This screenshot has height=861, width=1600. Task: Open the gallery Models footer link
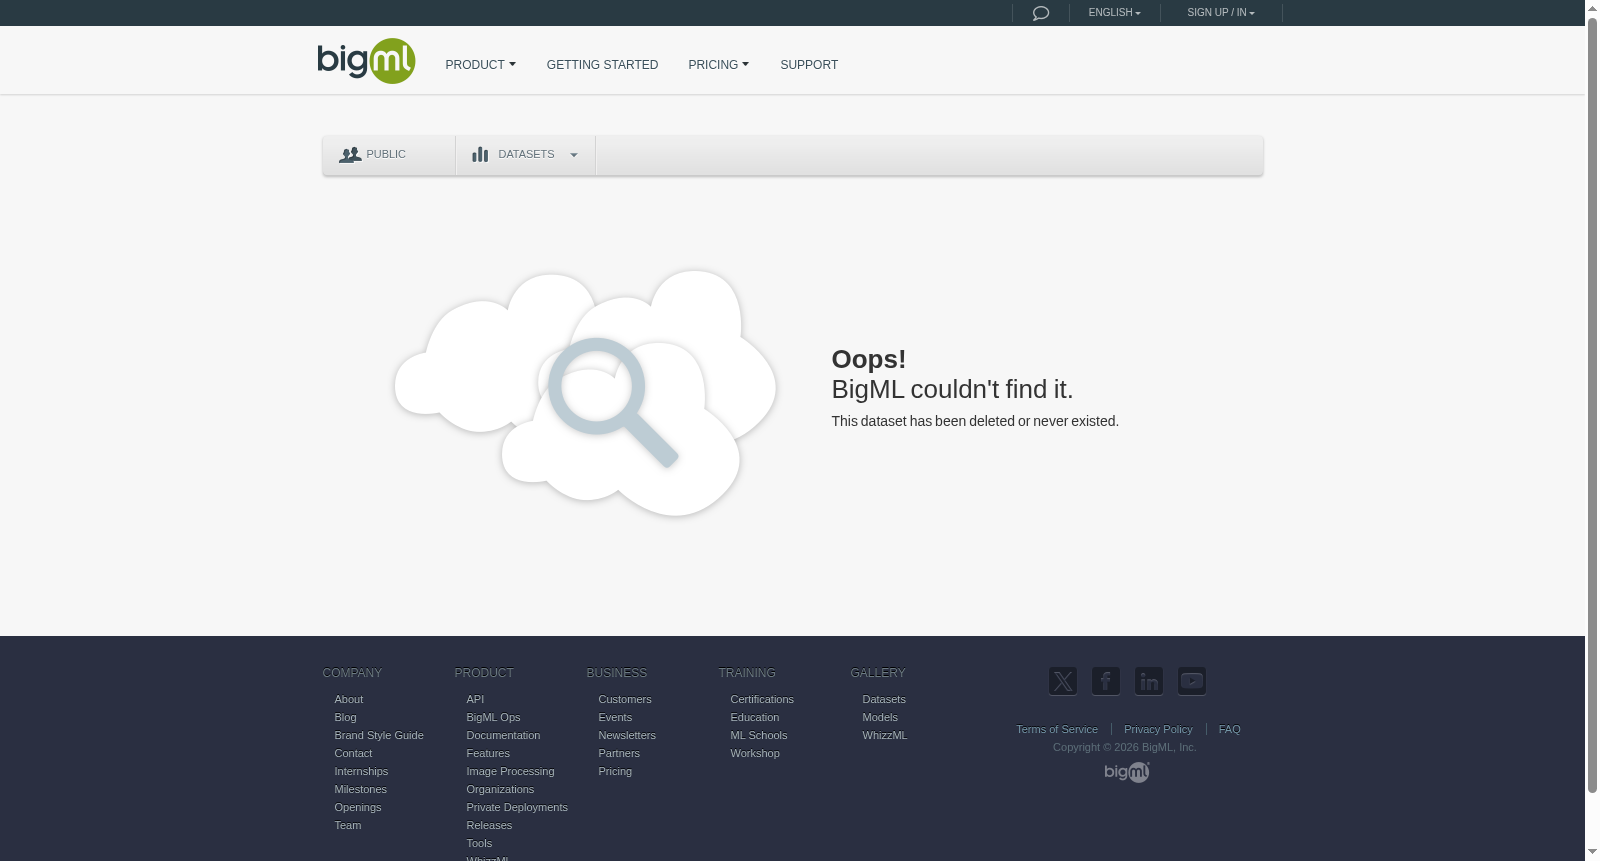(880, 718)
